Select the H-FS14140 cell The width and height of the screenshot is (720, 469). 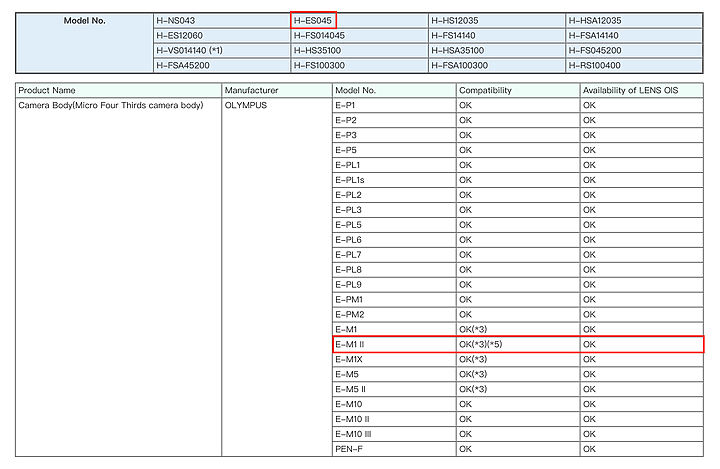click(x=497, y=36)
